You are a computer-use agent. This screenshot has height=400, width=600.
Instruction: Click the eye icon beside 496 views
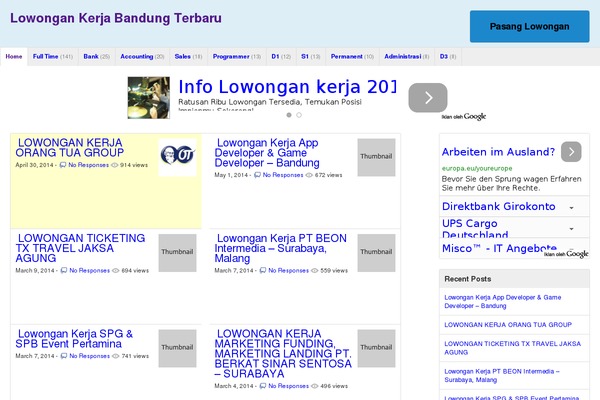pyautogui.click(x=315, y=386)
